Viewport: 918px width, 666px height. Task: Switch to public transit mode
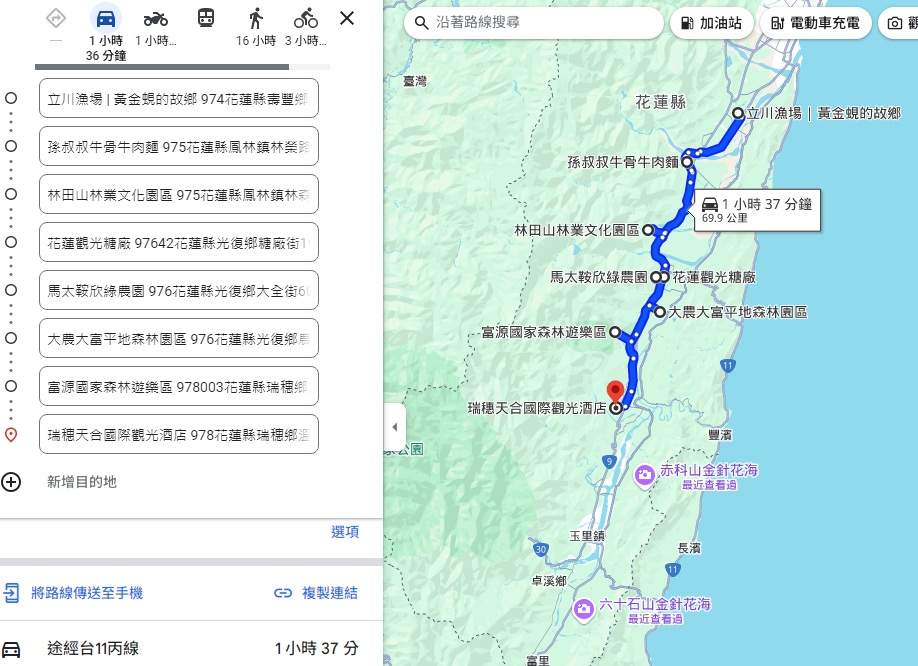tap(205, 19)
